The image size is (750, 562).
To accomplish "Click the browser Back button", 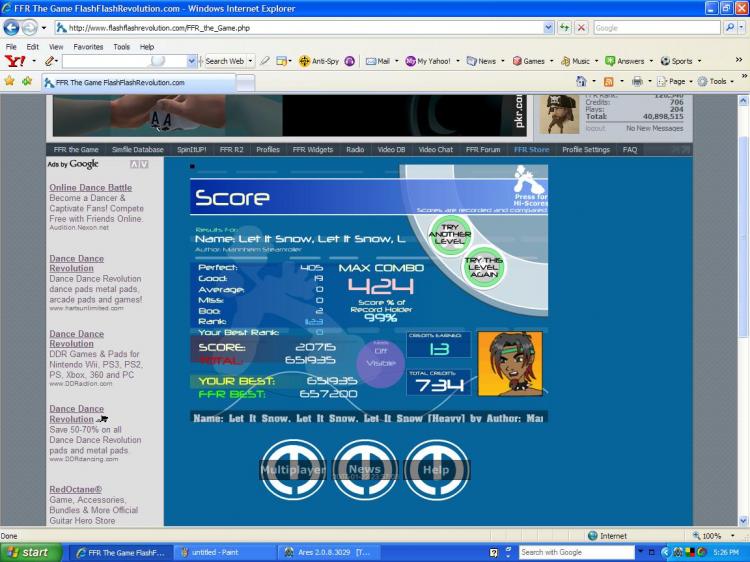I will coord(11,28).
